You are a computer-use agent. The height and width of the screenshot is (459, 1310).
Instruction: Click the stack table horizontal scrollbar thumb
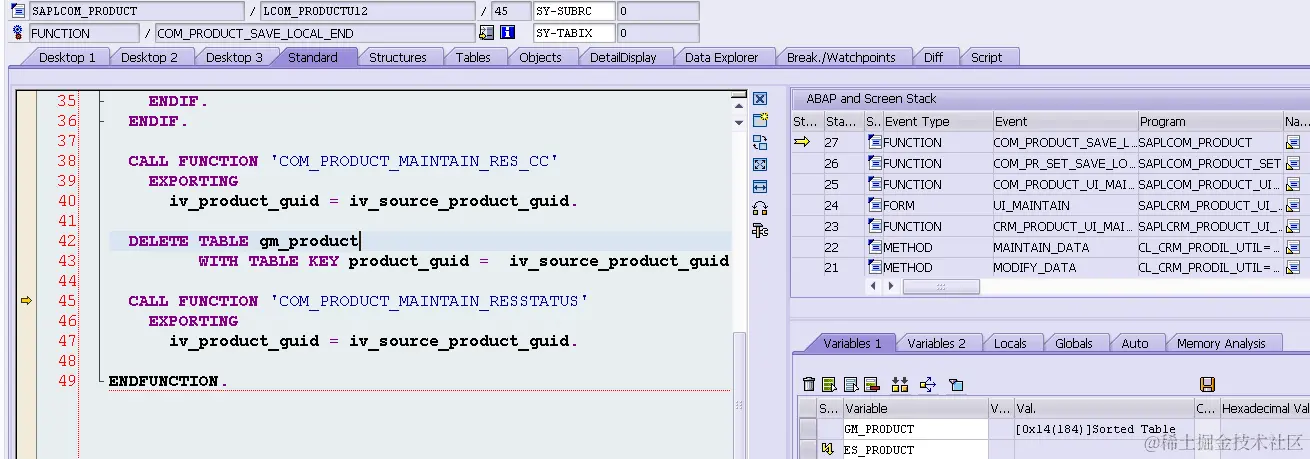click(941, 287)
